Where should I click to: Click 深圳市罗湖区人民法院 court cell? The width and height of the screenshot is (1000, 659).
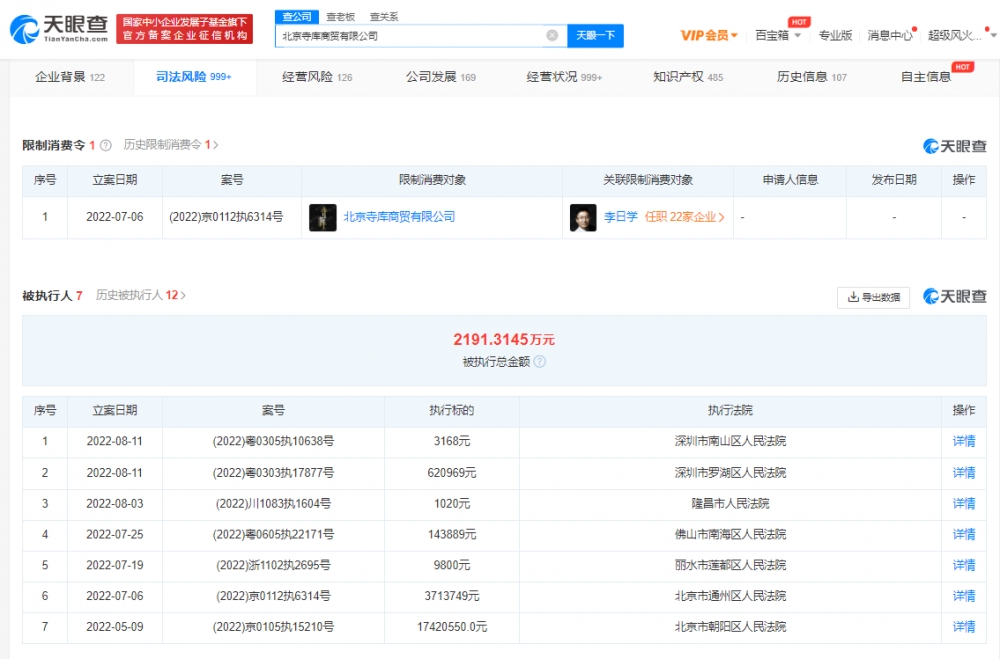(730, 473)
